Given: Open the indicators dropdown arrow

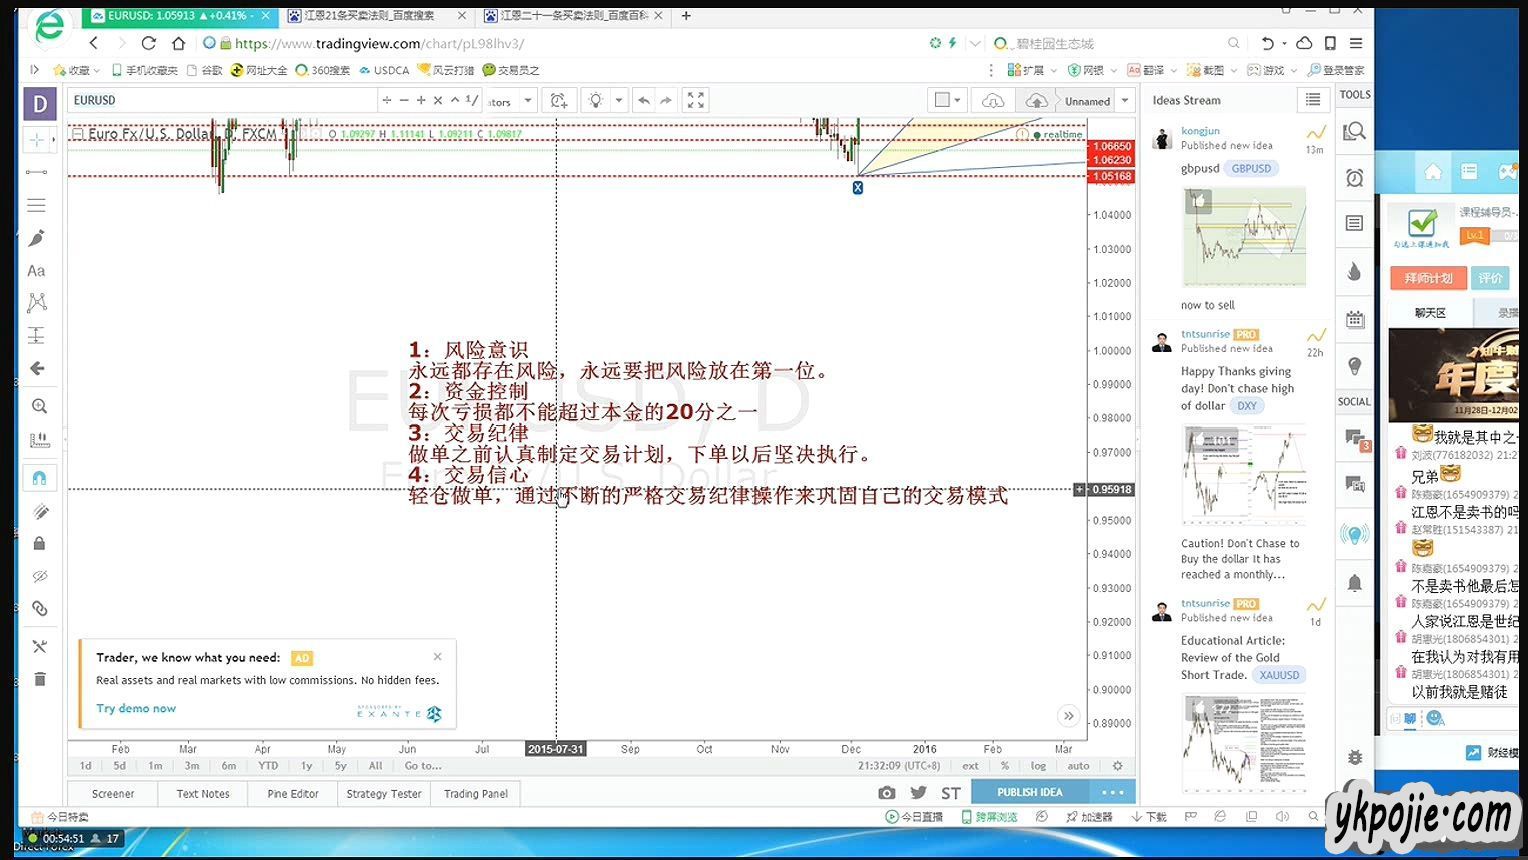Looking at the screenshot, I should [x=530, y=100].
